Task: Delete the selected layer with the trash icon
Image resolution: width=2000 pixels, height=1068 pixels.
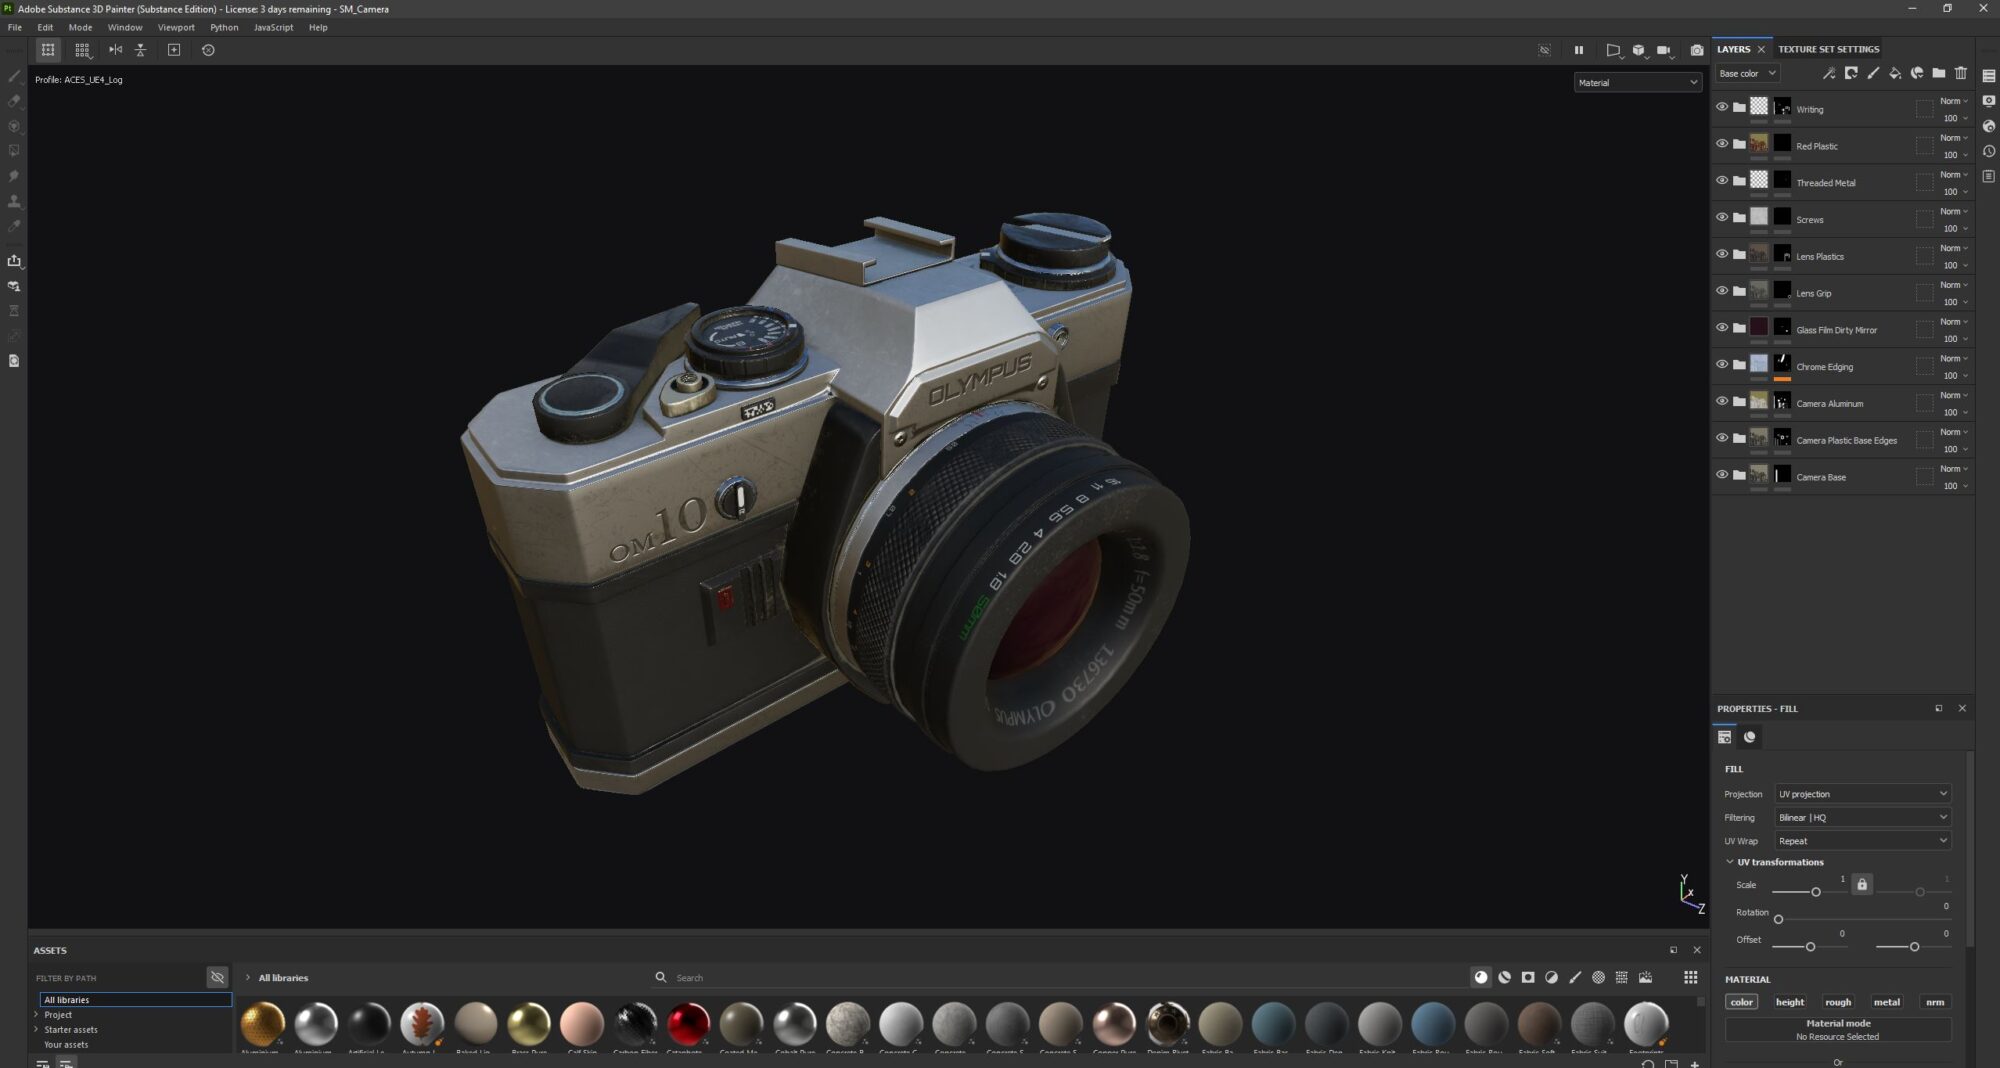Action: [1962, 73]
